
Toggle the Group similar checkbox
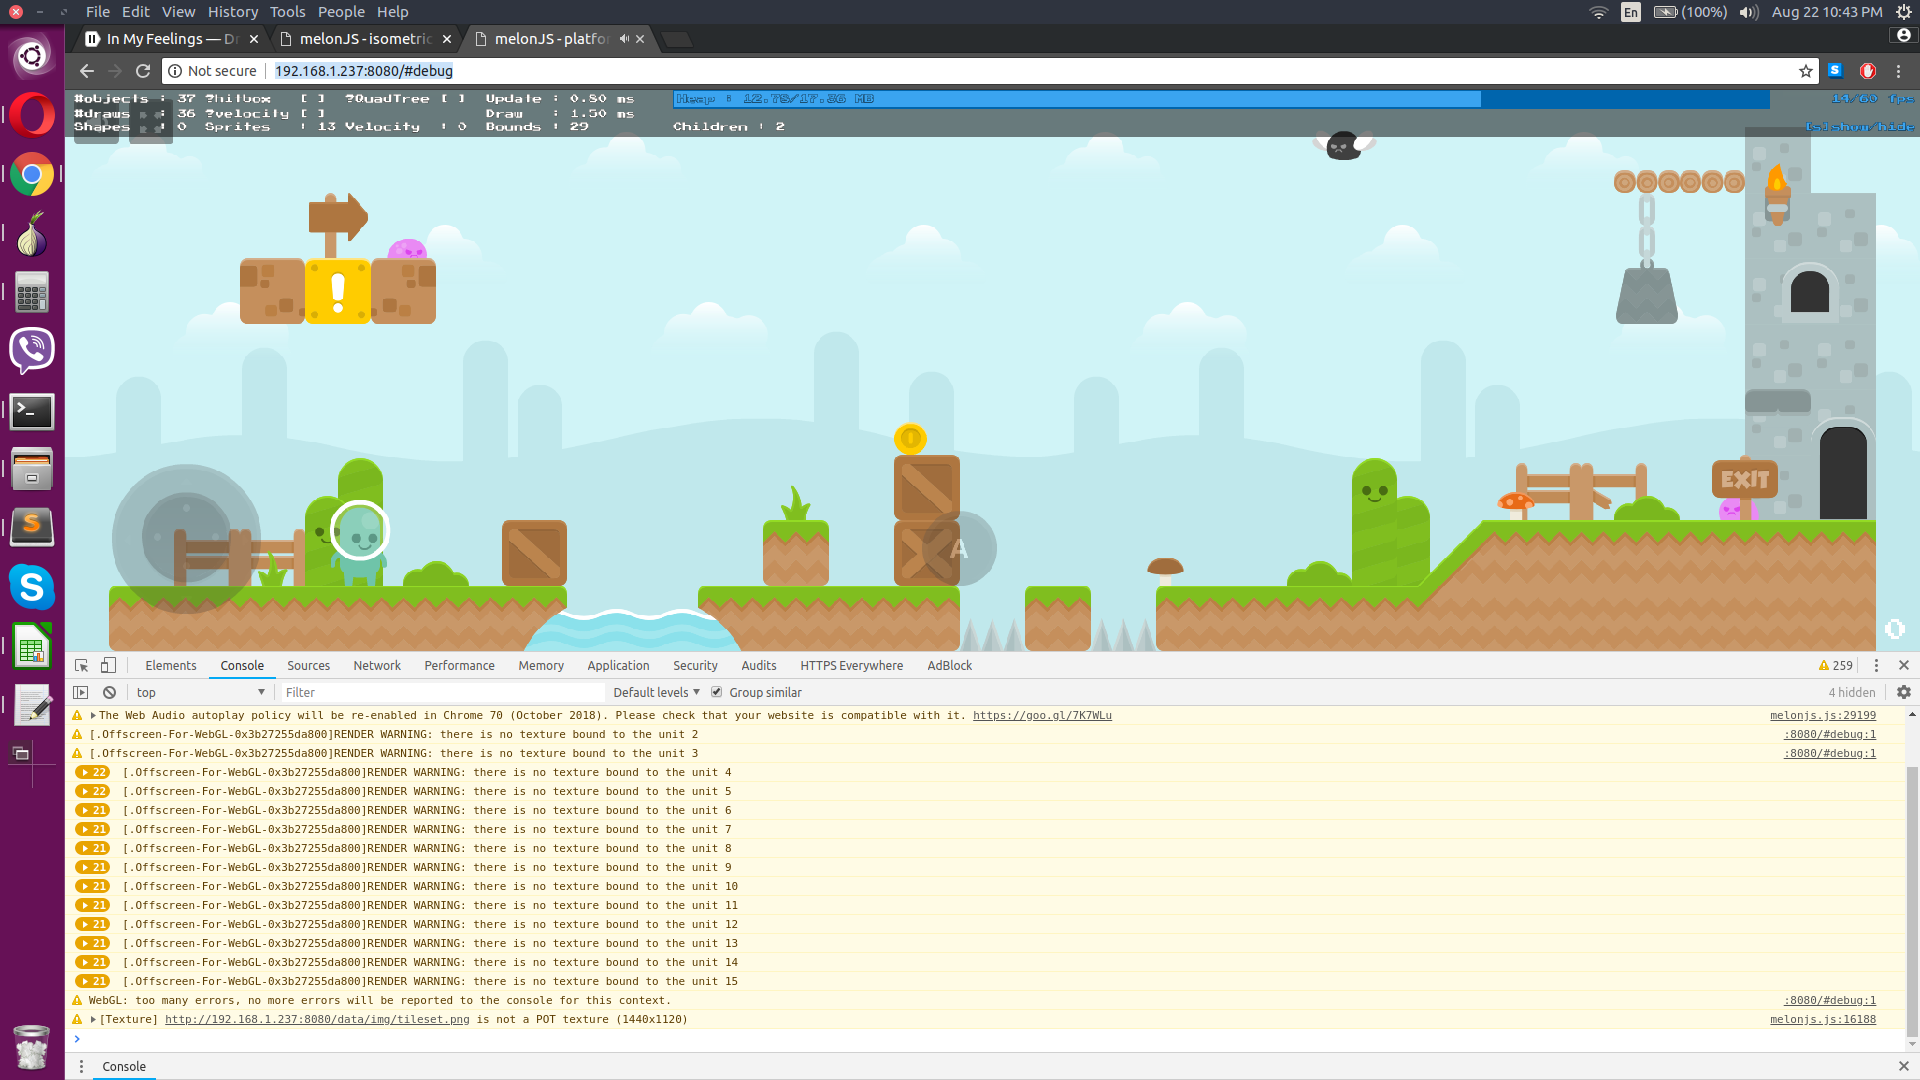(716, 692)
